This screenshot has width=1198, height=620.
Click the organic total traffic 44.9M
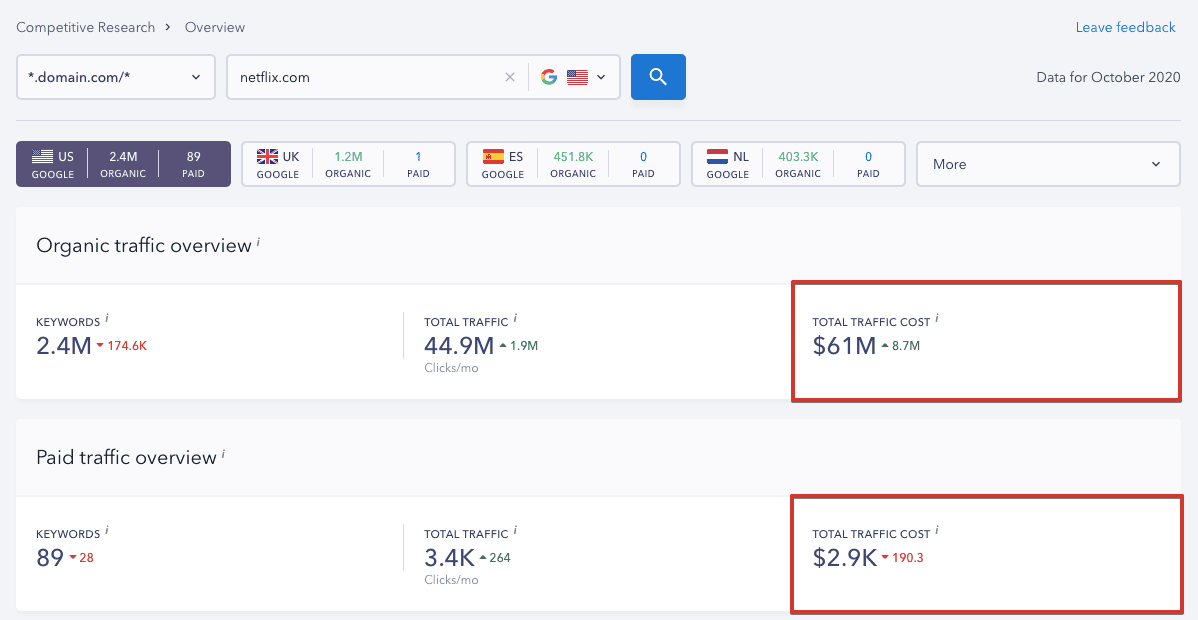click(459, 346)
